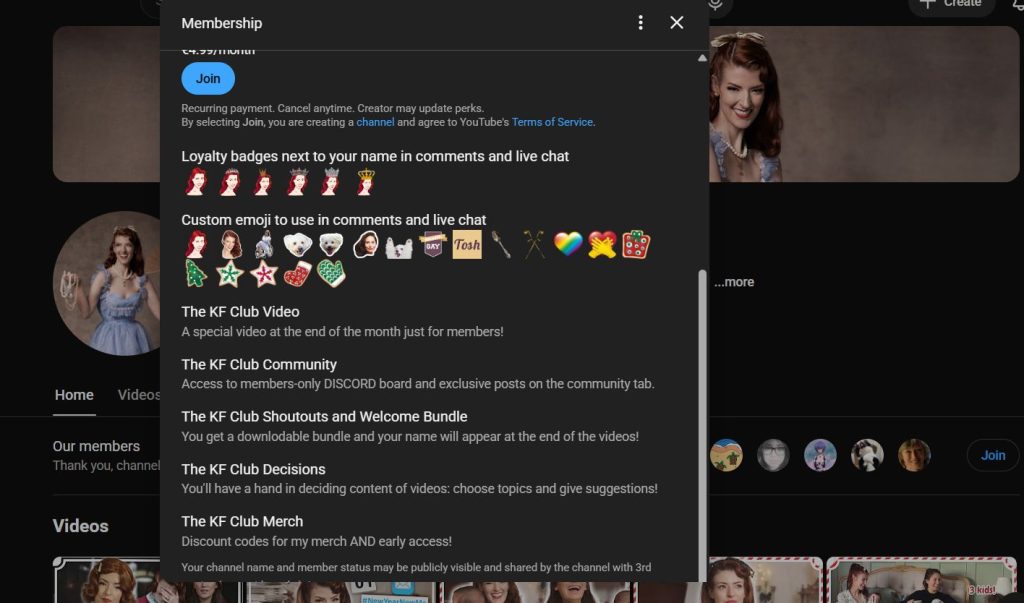Click the Membership dialog scrollbar thumb
This screenshot has width=1024, height=603.
702,425
